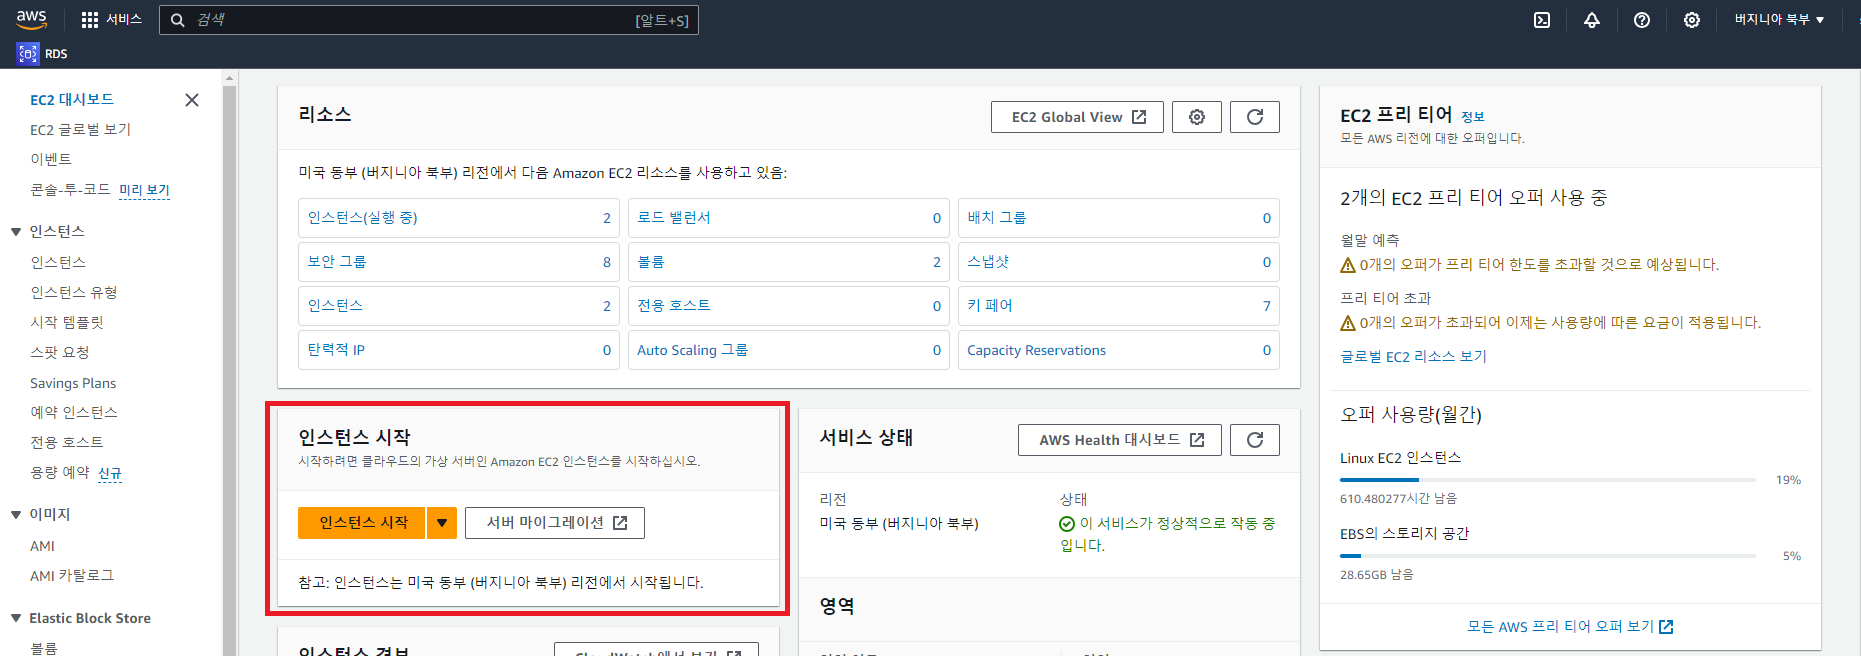Open 용량 예약 in sidebar
1861x656 pixels.
pos(60,473)
